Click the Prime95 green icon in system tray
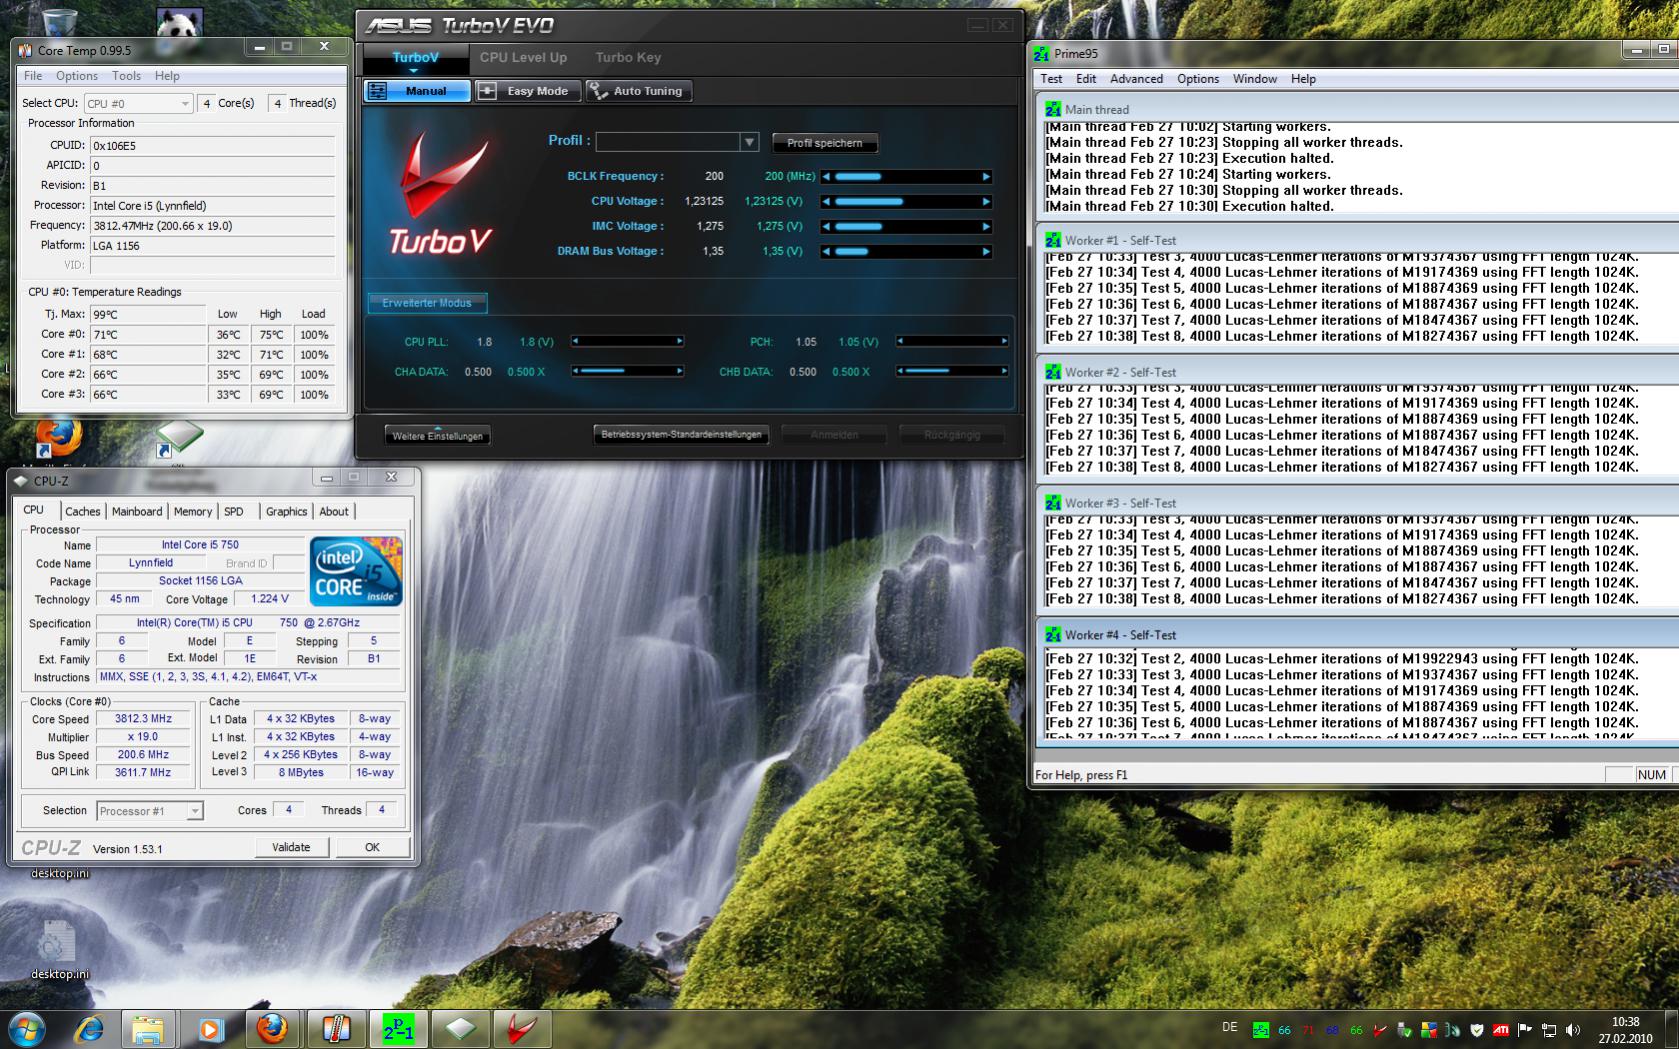The image size is (1679, 1049). pyautogui.click(x=1261, y=1030)
